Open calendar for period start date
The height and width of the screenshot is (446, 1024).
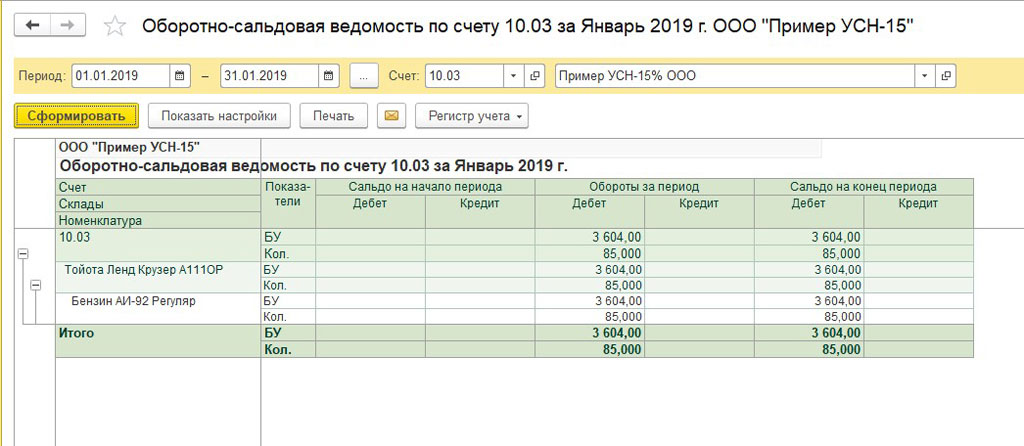(180, 76)
